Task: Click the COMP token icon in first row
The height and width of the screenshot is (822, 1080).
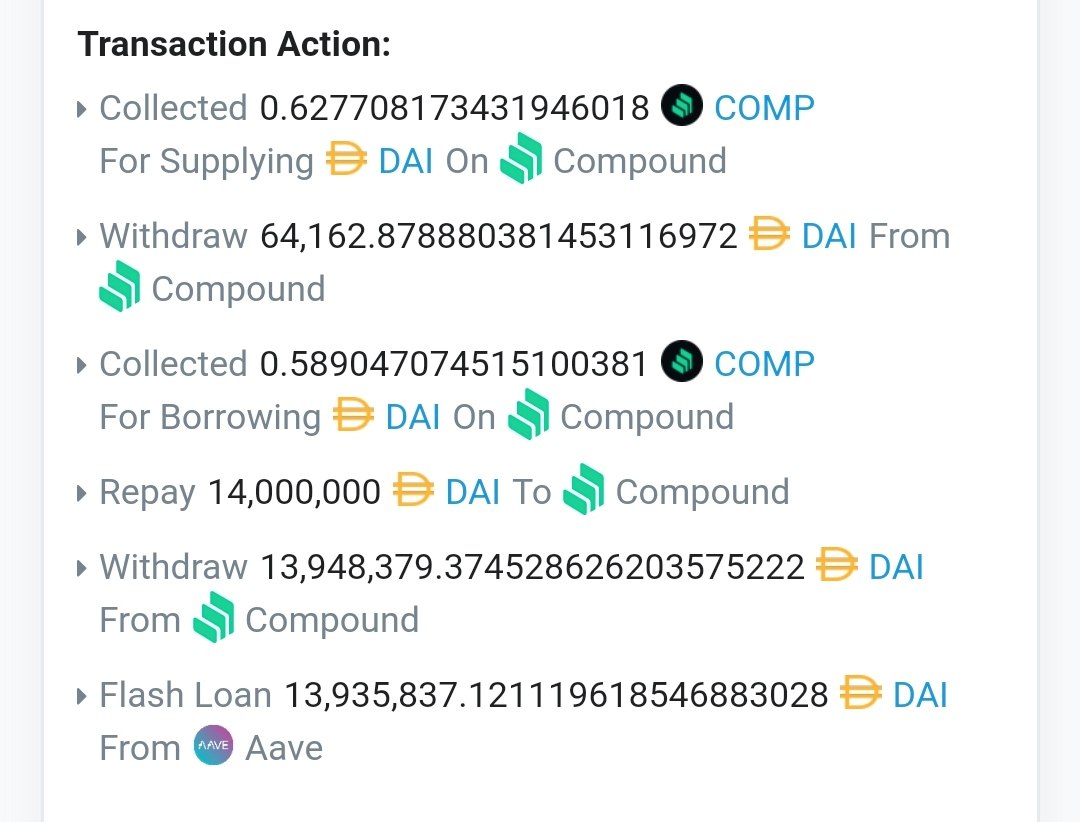Action: coord(682,105)
